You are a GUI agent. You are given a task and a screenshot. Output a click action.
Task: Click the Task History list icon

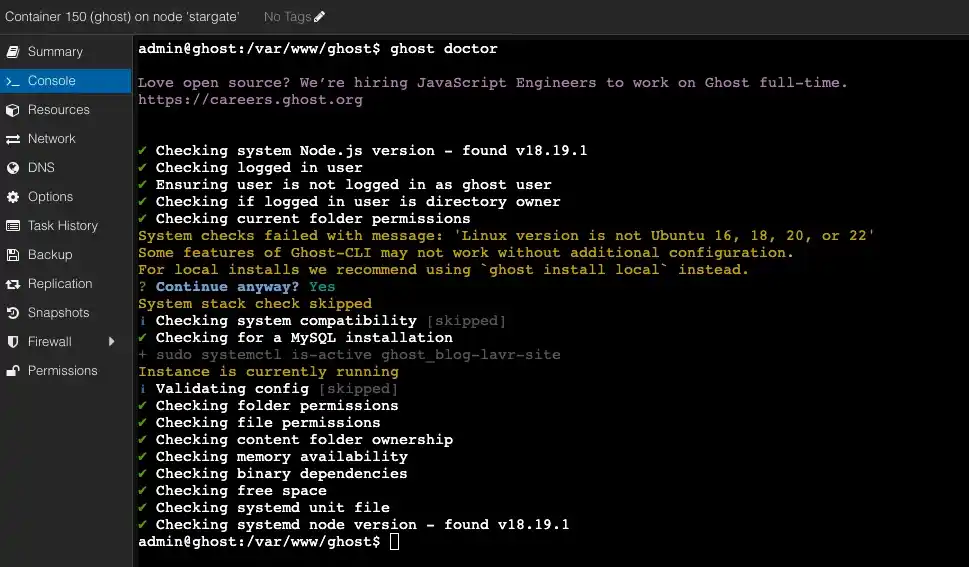[12, 226]
